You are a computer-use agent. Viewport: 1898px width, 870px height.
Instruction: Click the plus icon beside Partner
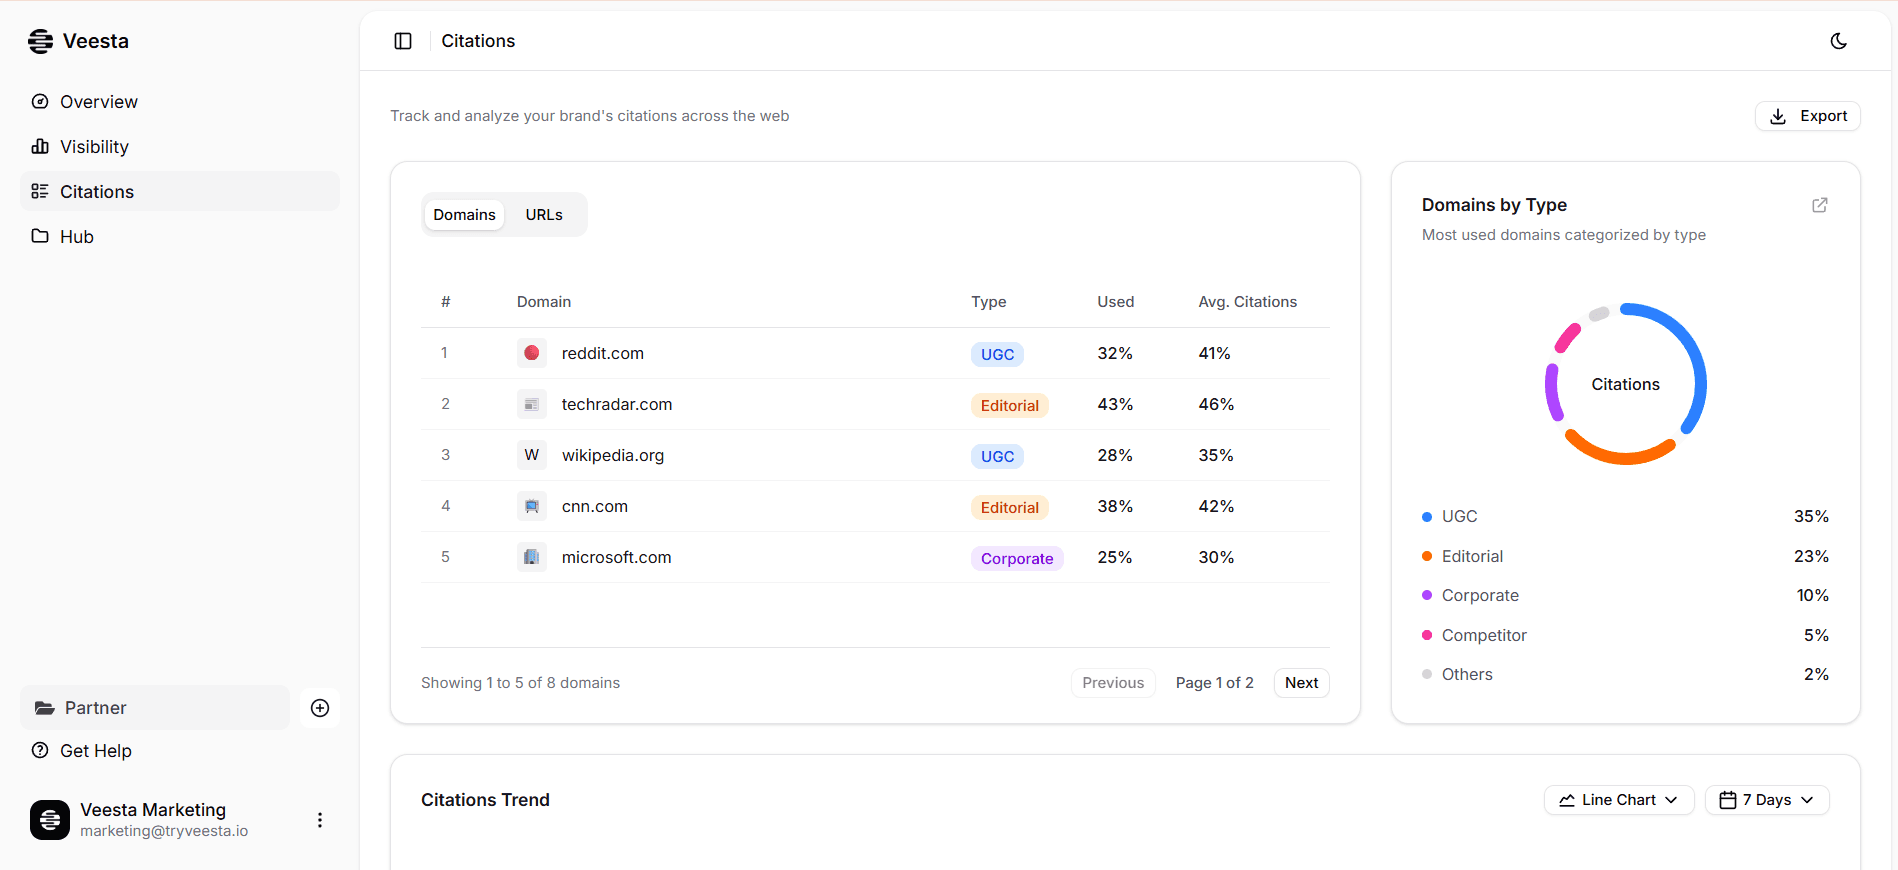click(x=320, y=708)
